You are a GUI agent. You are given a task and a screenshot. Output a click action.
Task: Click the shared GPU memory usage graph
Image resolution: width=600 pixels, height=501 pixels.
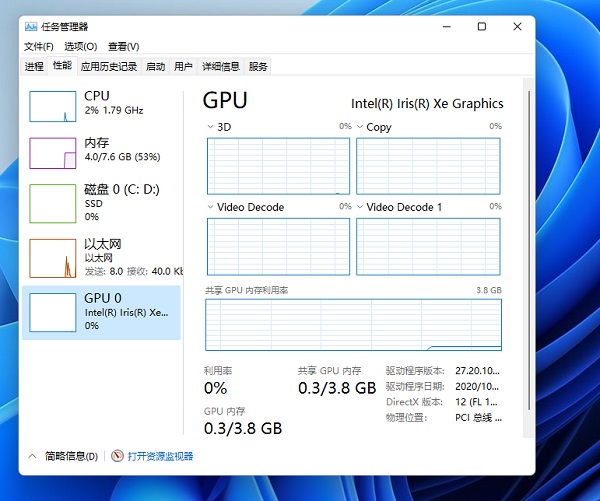353,324
